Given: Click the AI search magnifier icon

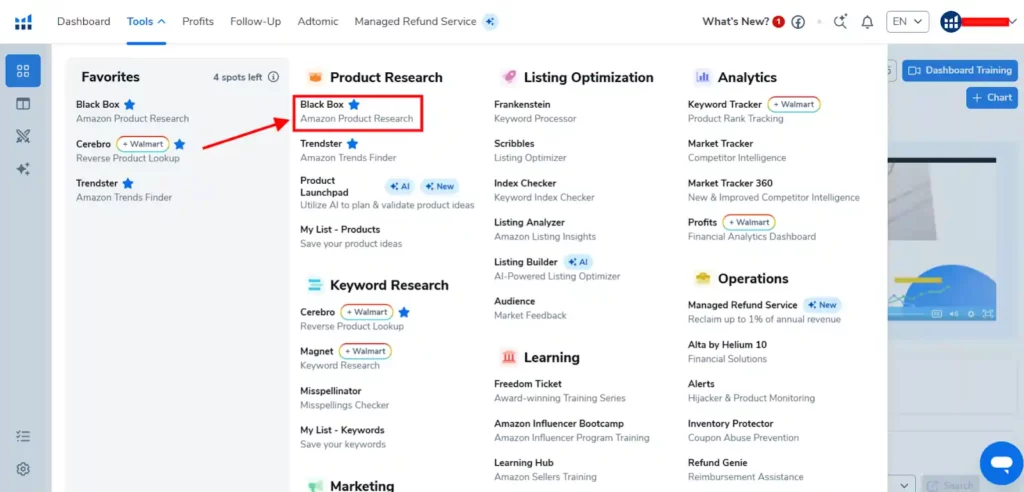Looking at the screenshot, I should pos(840,22).
